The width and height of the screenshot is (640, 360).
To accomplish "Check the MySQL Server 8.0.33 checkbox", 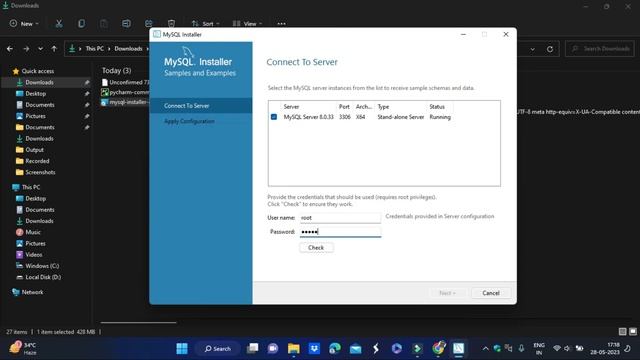I will (274, 117).
